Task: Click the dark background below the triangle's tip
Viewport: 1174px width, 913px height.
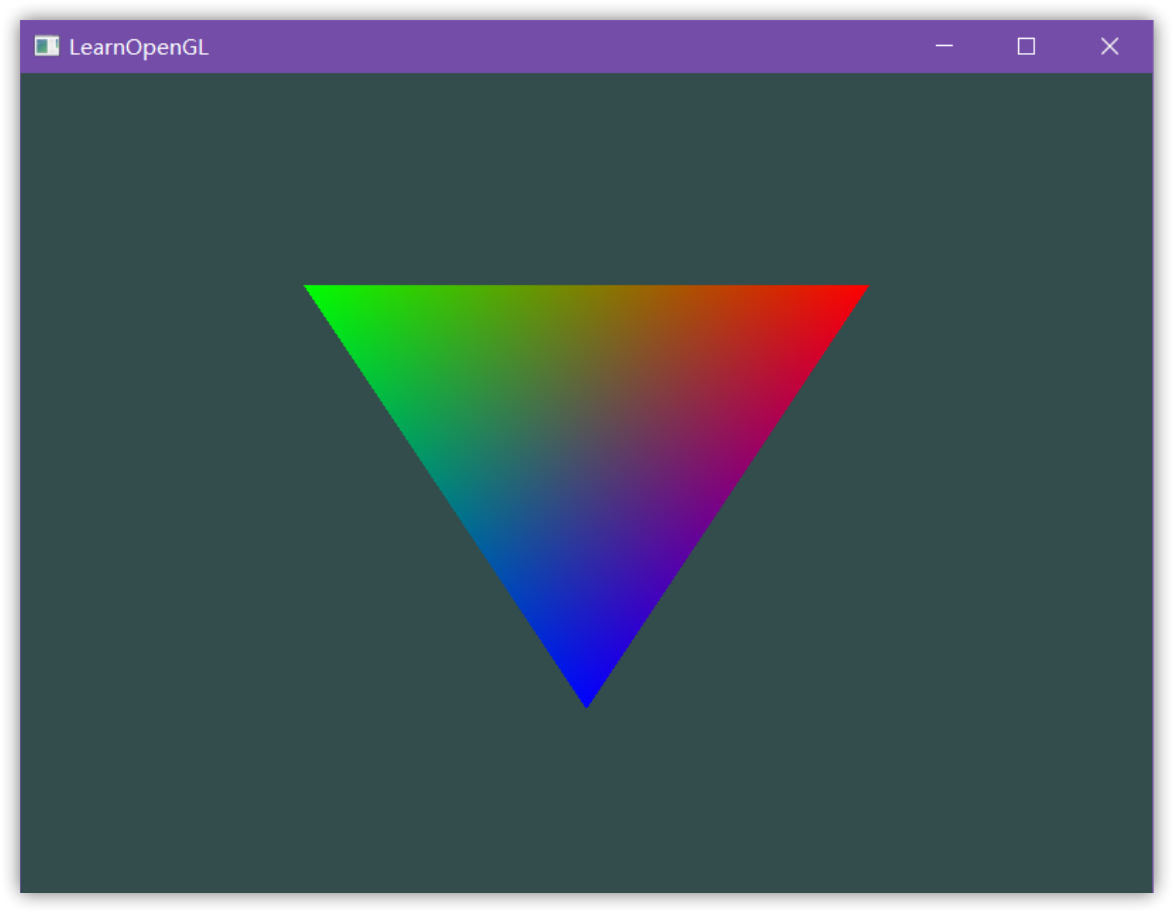Action: (x=587, y=800)
